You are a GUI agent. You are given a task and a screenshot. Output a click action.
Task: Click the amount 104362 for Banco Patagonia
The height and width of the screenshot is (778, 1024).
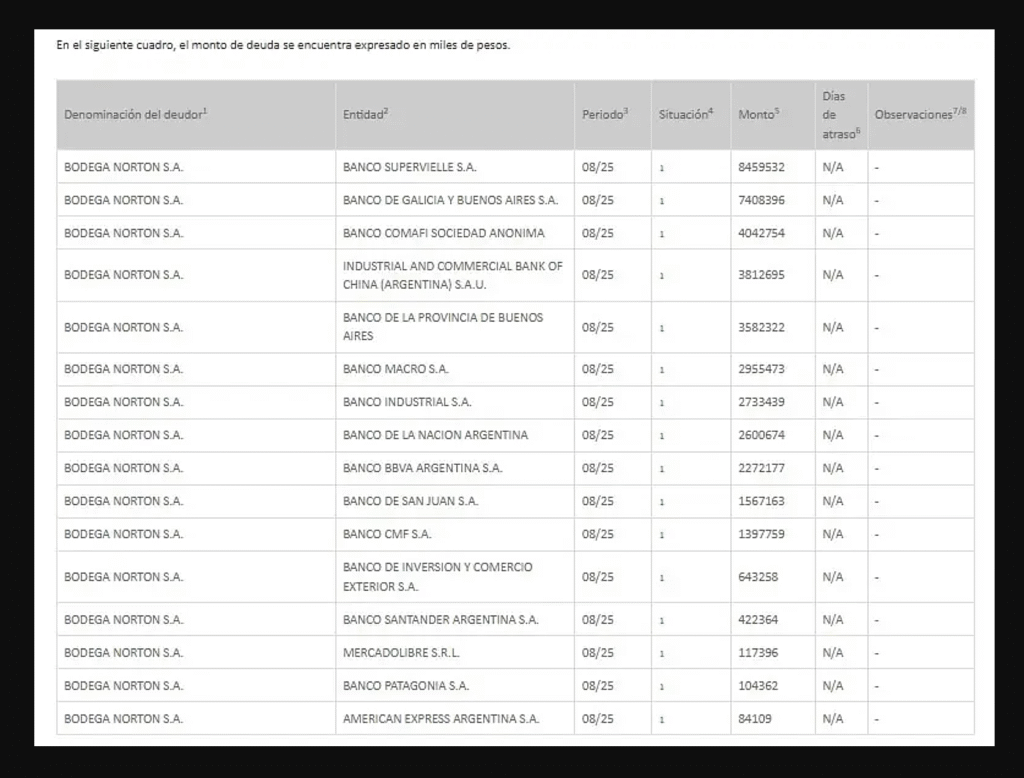click(x=758, y=686)
